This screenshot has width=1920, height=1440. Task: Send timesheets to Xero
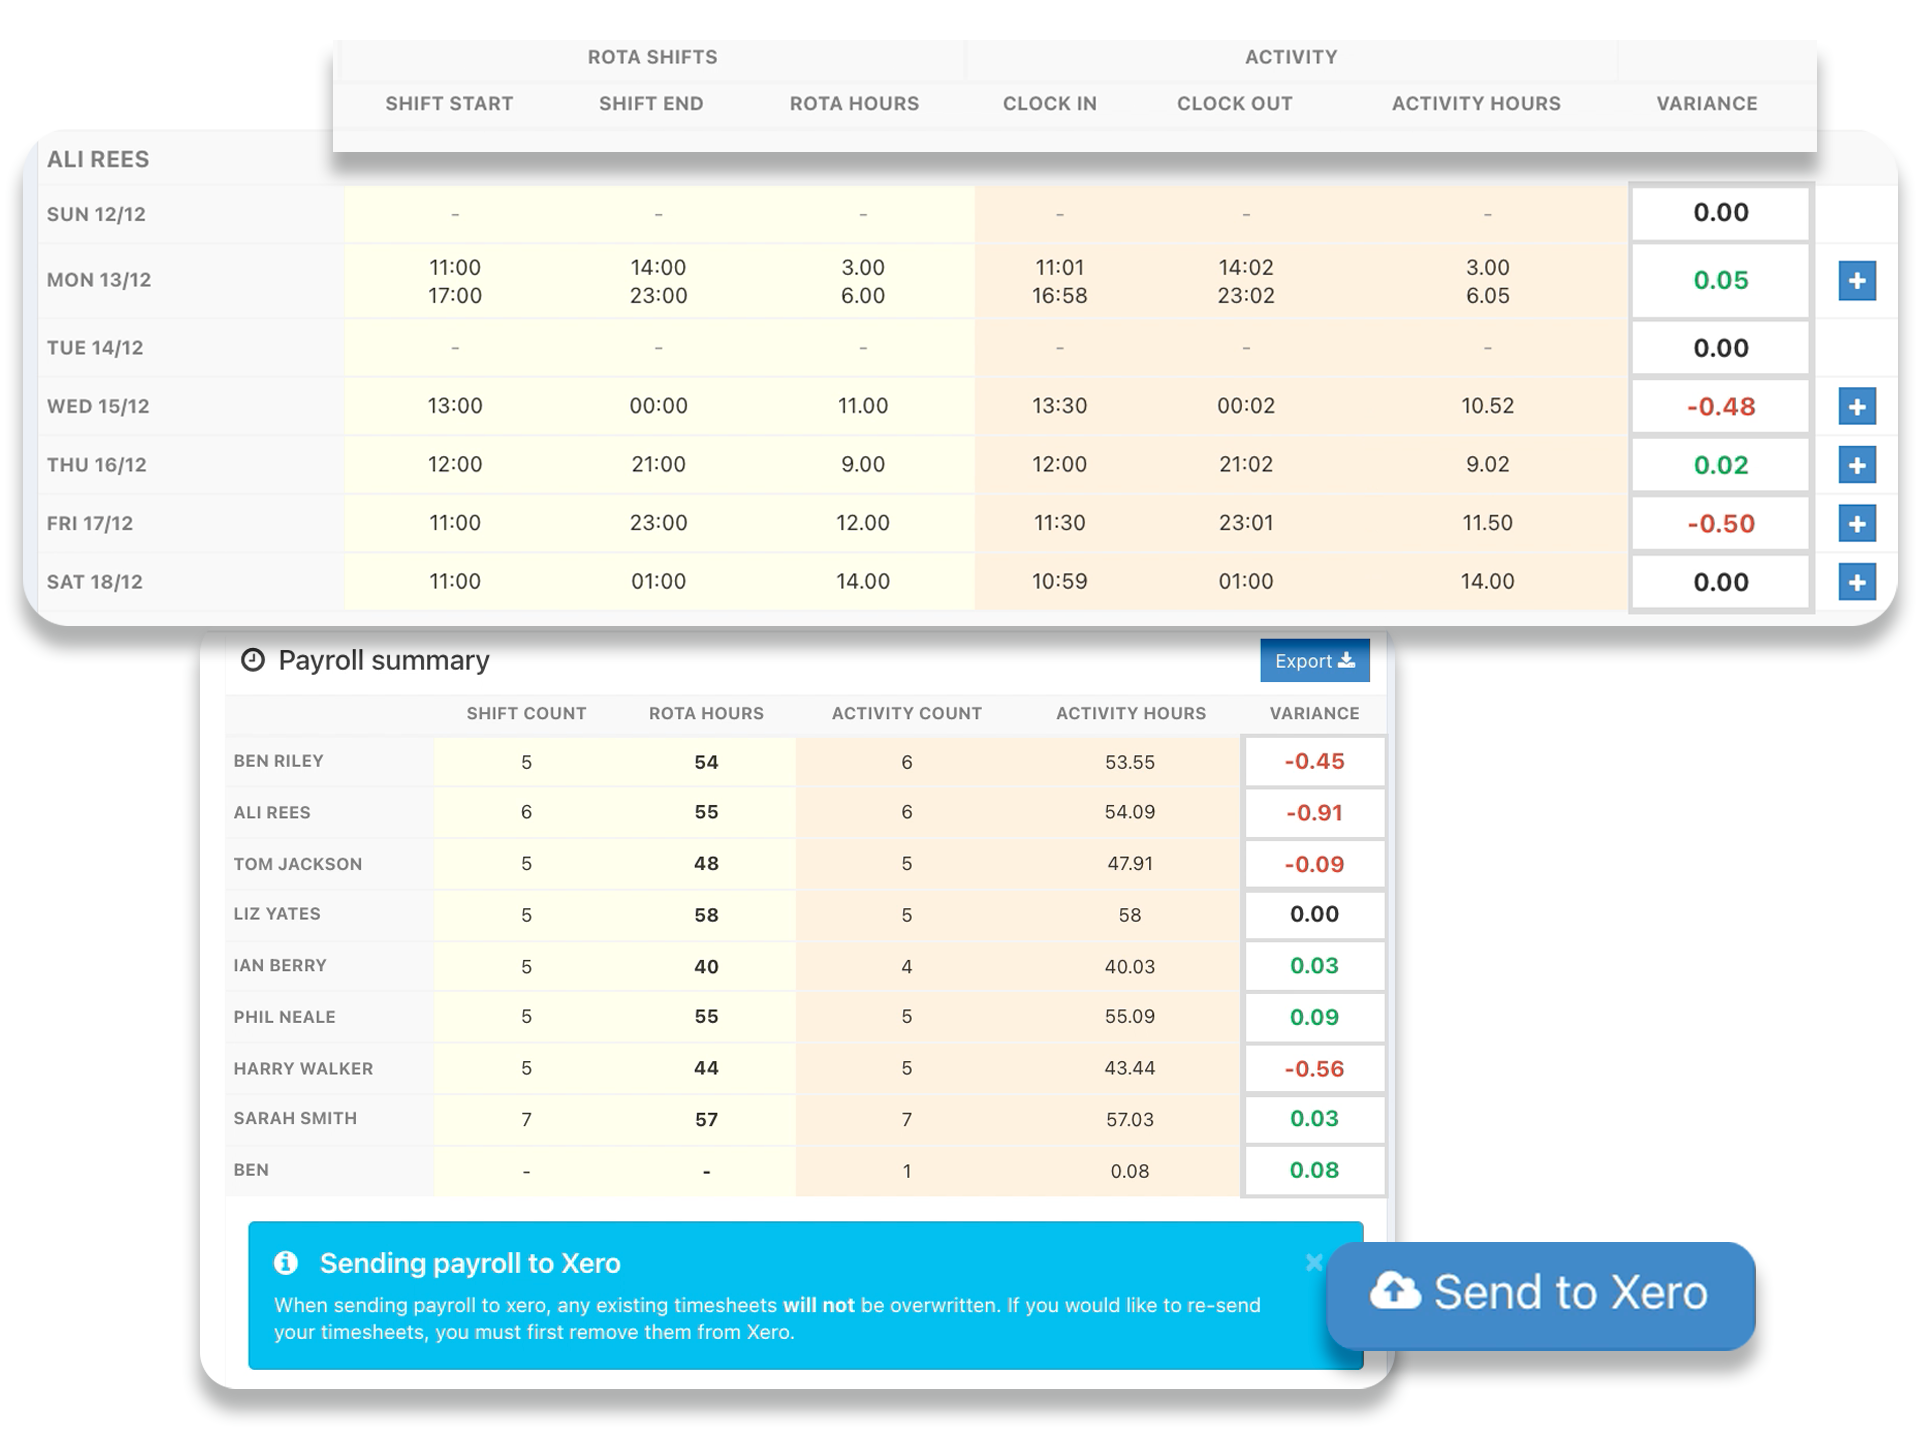[1540, 1292]
